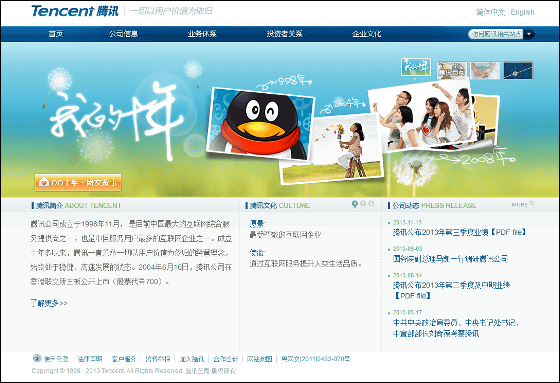Click the third gray circle icon beside CULTURE
The width and height of the screenshot is (560, 383).
(x=371, y=204)
